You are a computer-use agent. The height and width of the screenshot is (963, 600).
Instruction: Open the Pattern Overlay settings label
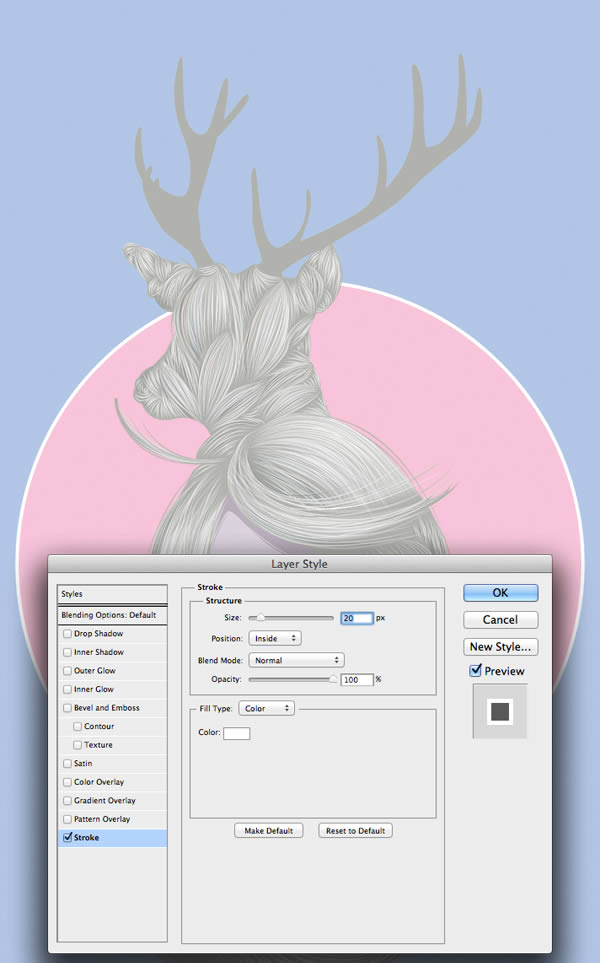(102, 819)
